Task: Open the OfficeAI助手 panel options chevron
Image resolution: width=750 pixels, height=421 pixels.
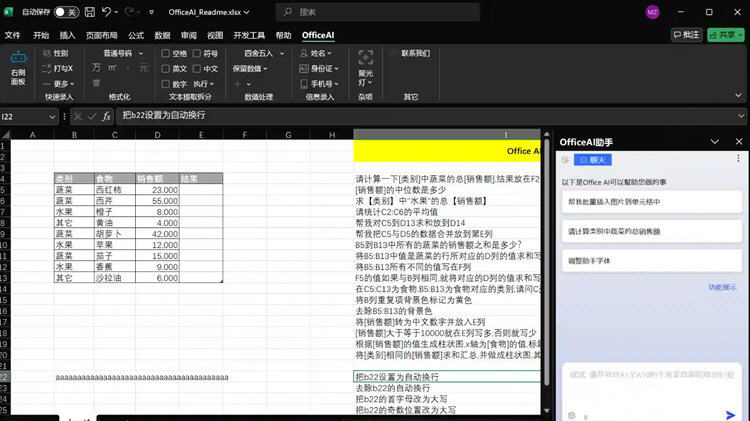Action: click(715, 142)
